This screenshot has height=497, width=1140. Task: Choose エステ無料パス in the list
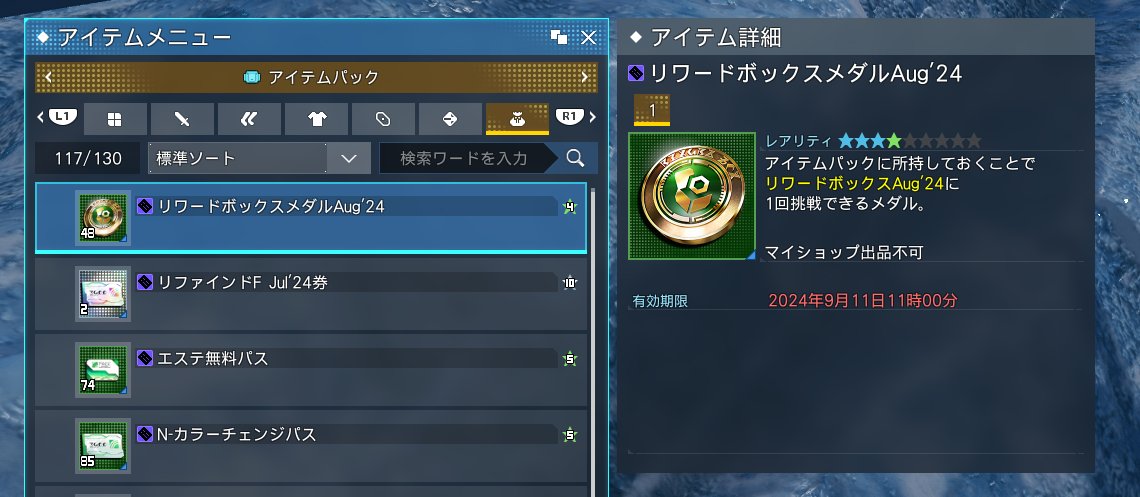[311, 369]
